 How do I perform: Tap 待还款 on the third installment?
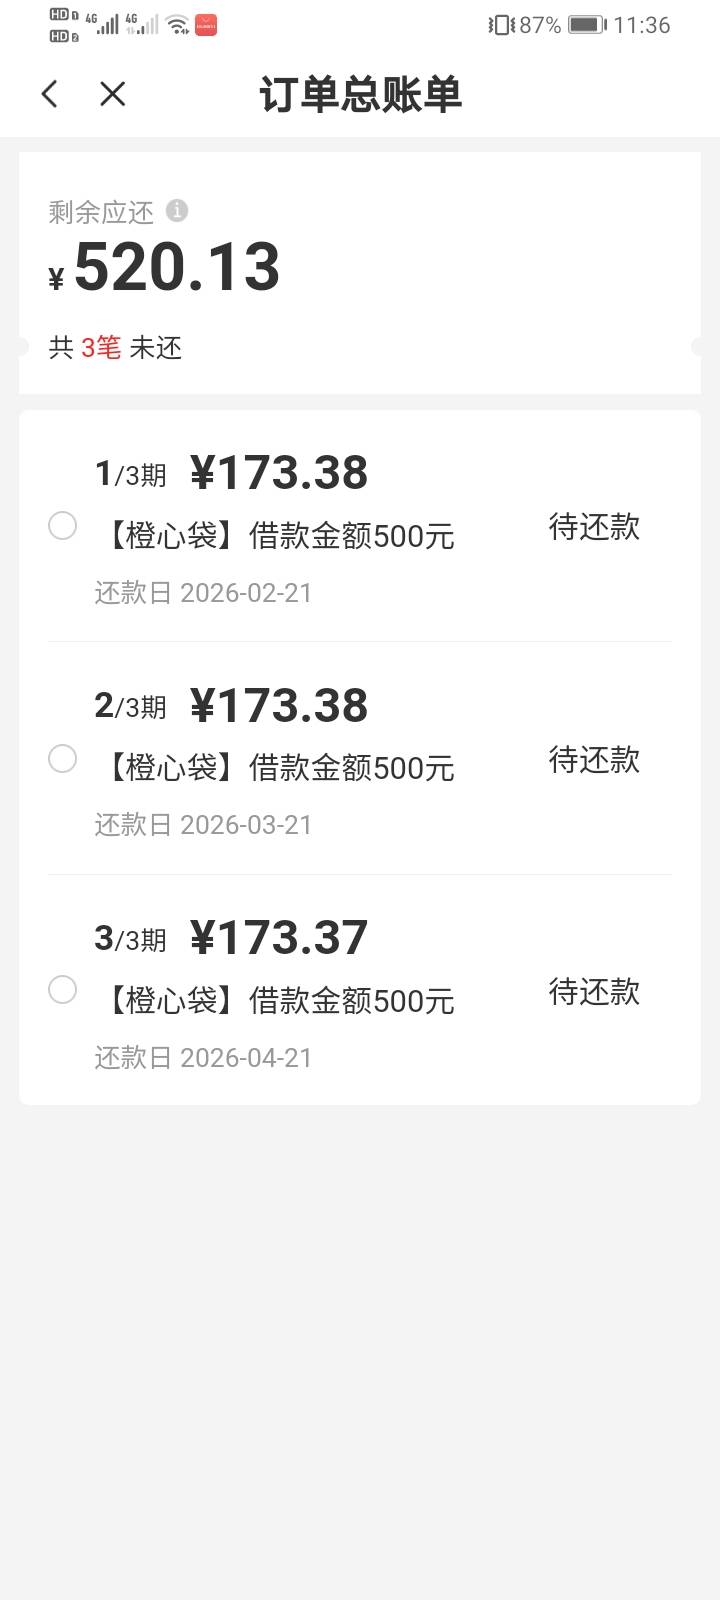pyautogui.click(x=594, y=992)
